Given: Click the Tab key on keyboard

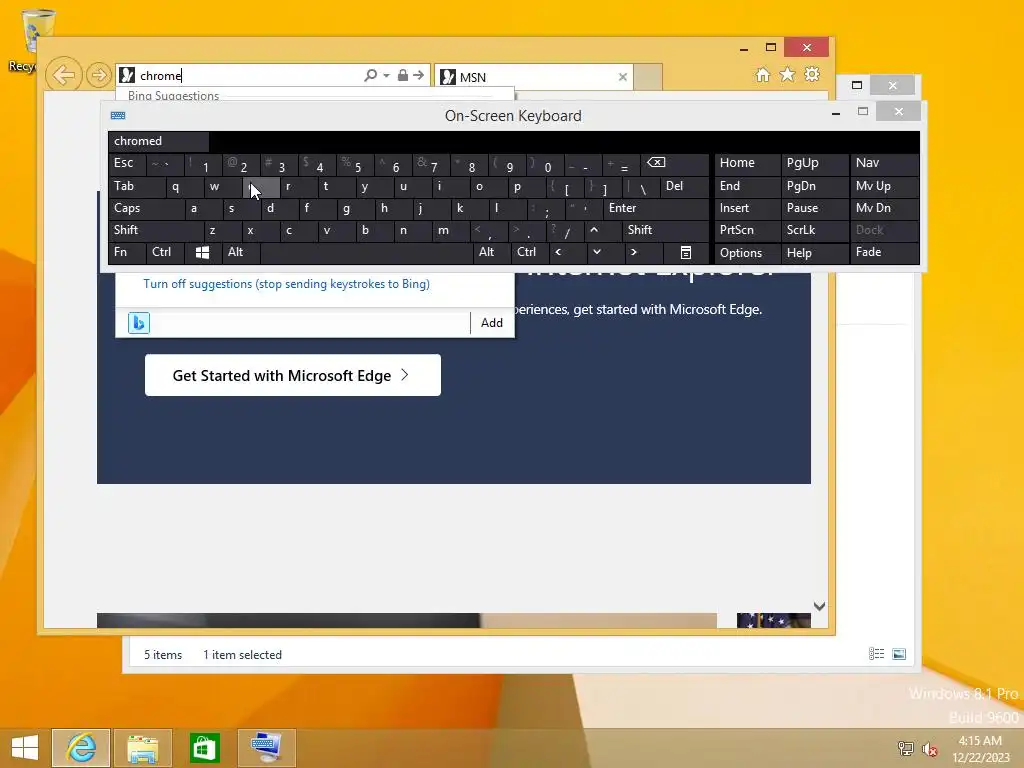Looking at the screenshot, I should 136,187.
